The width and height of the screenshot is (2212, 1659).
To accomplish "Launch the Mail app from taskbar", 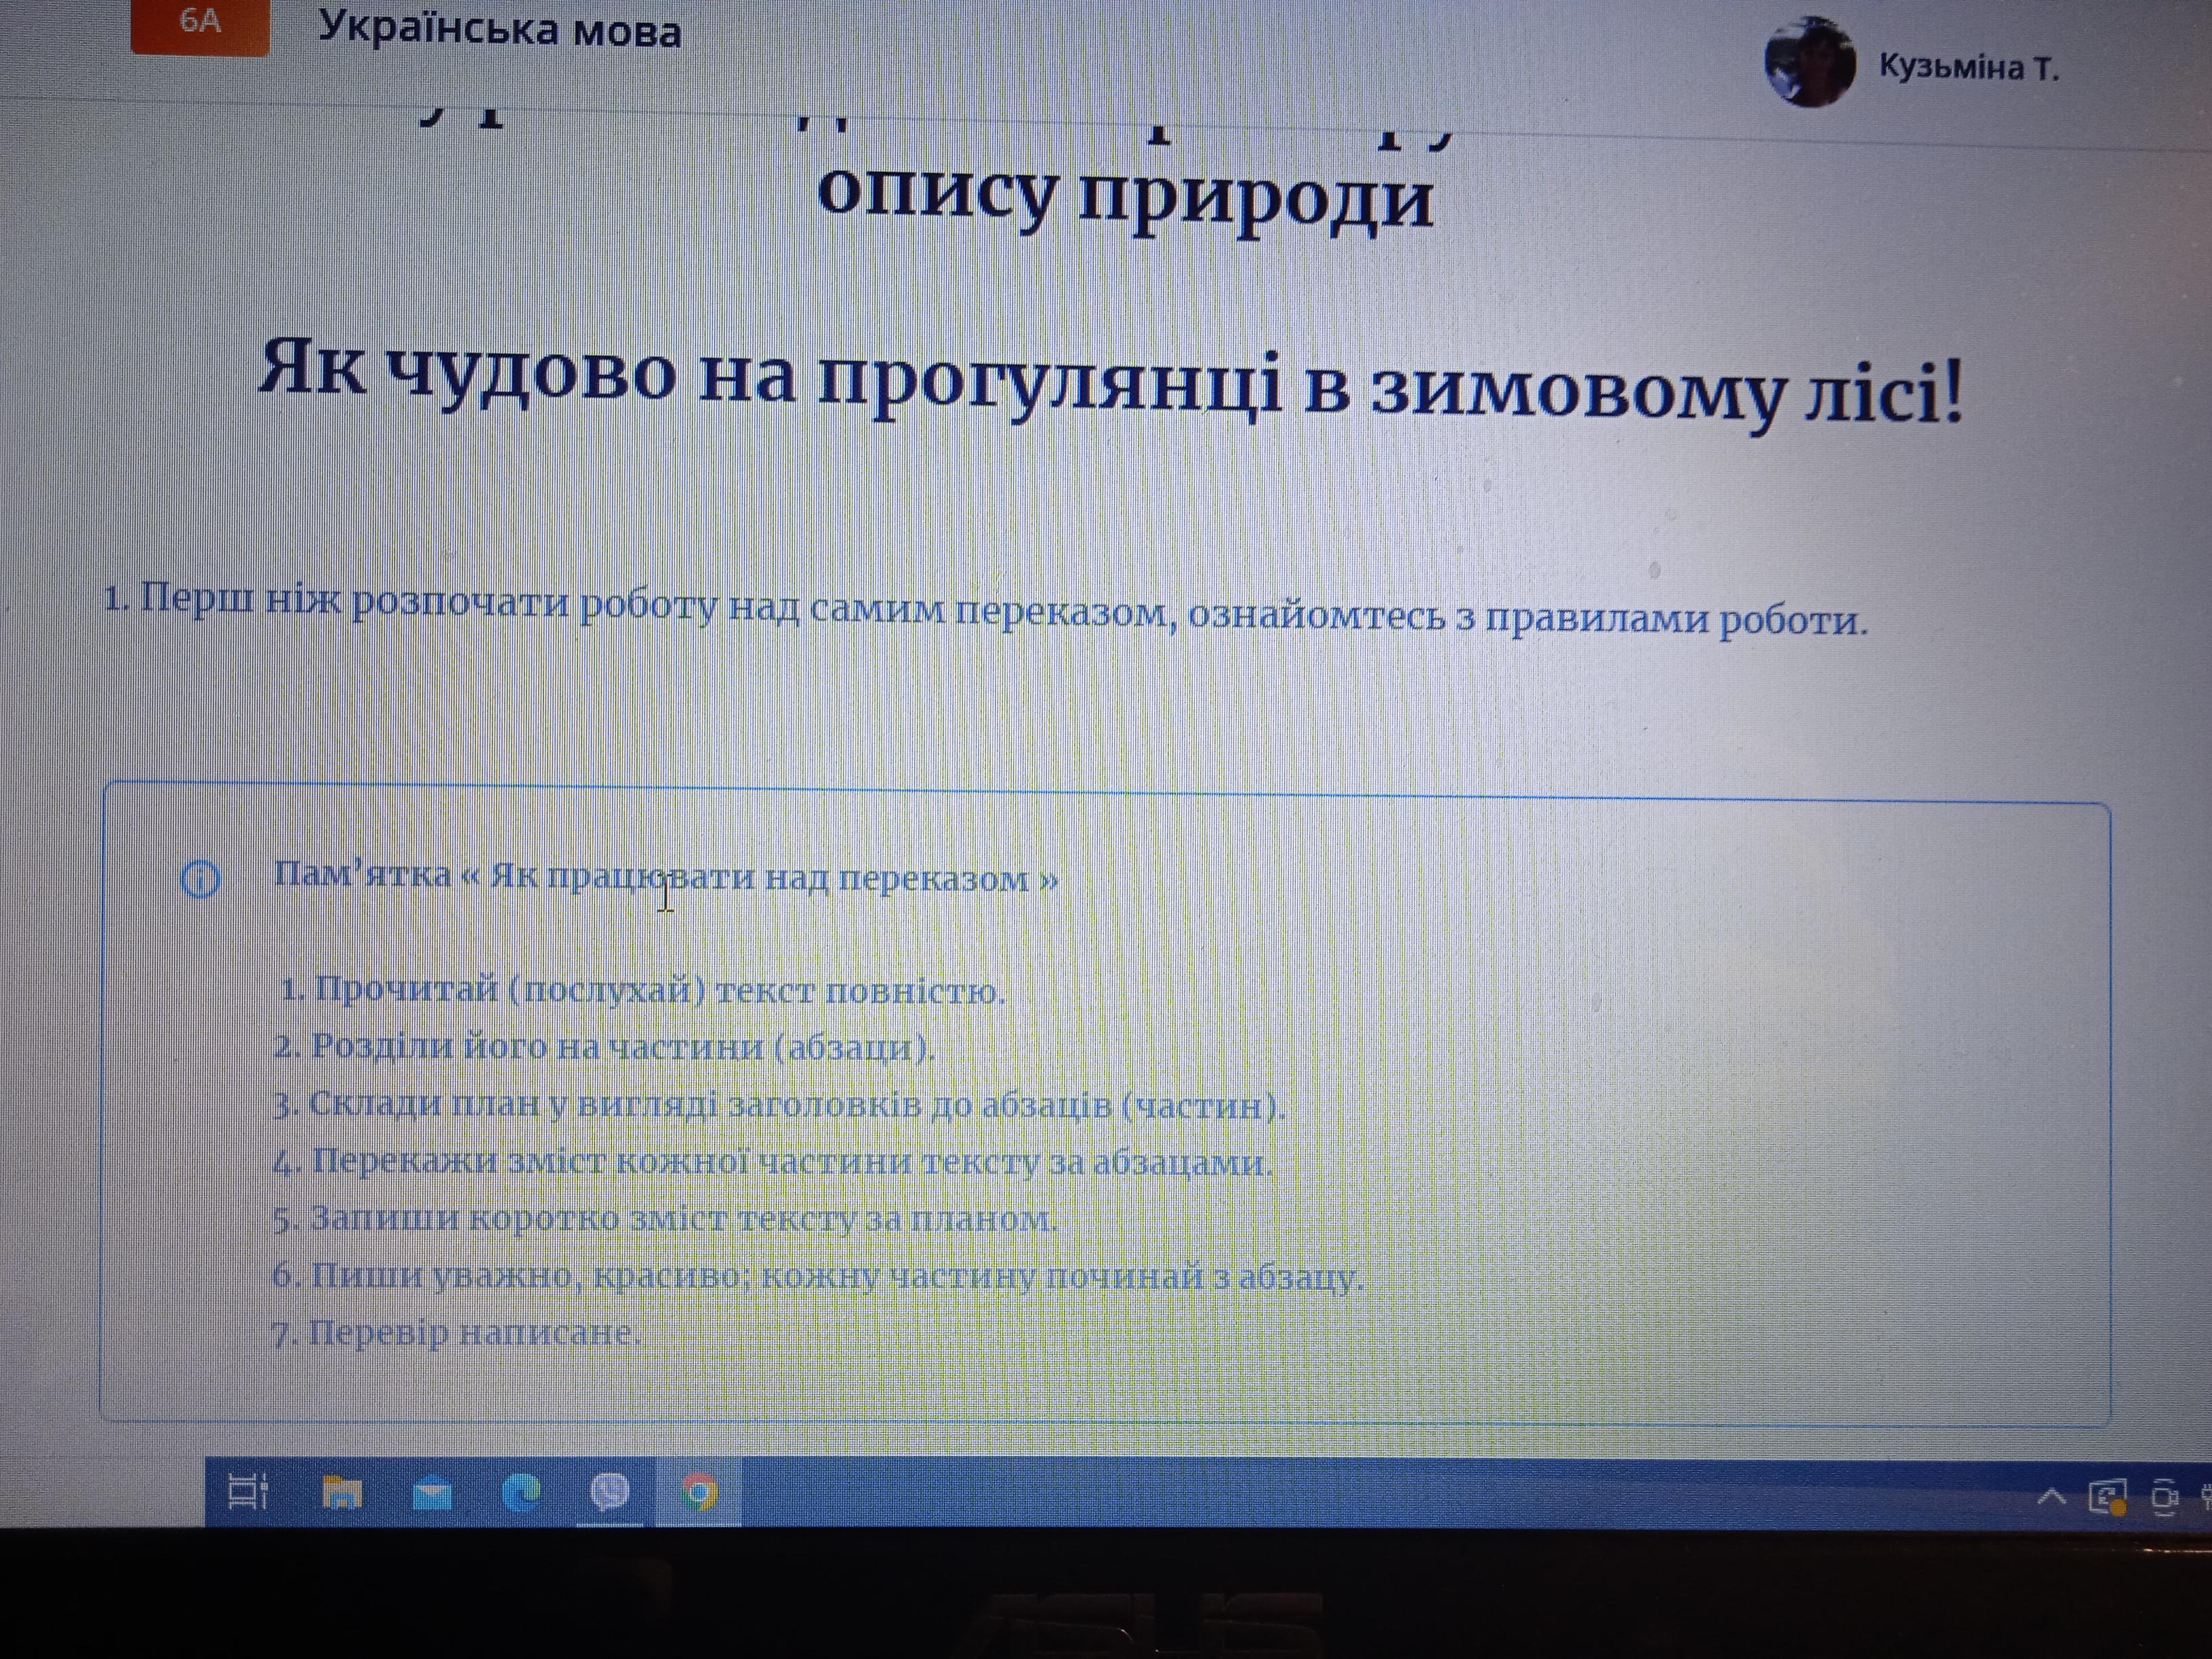I will pos(432,1494).
